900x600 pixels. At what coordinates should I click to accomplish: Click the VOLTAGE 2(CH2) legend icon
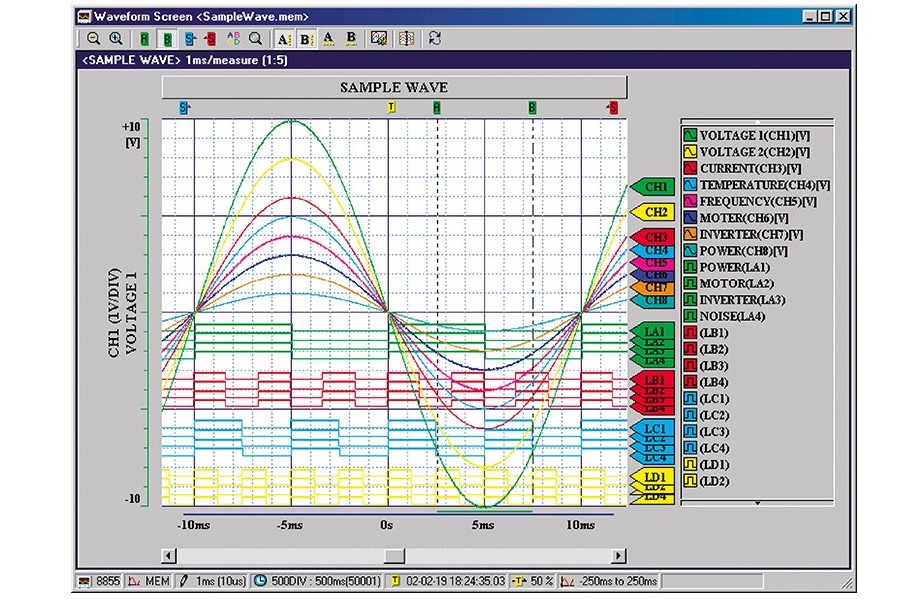click(x=690, y=152)
